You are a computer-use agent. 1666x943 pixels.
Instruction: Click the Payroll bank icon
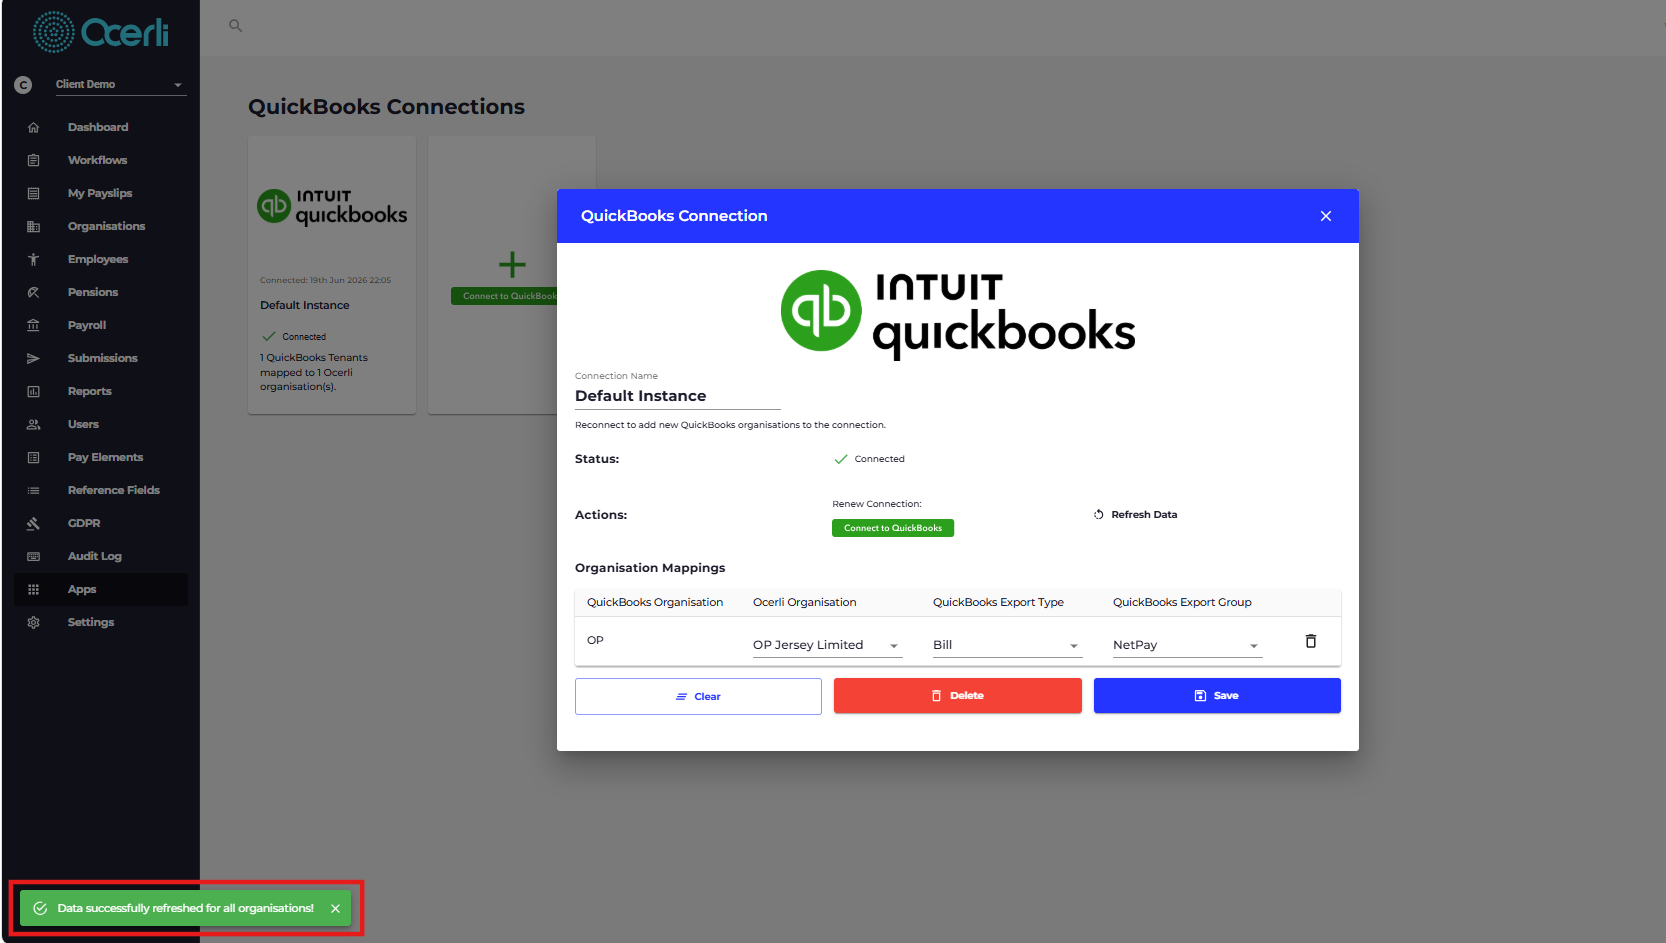pyautogui.click(x=34, y=325)
